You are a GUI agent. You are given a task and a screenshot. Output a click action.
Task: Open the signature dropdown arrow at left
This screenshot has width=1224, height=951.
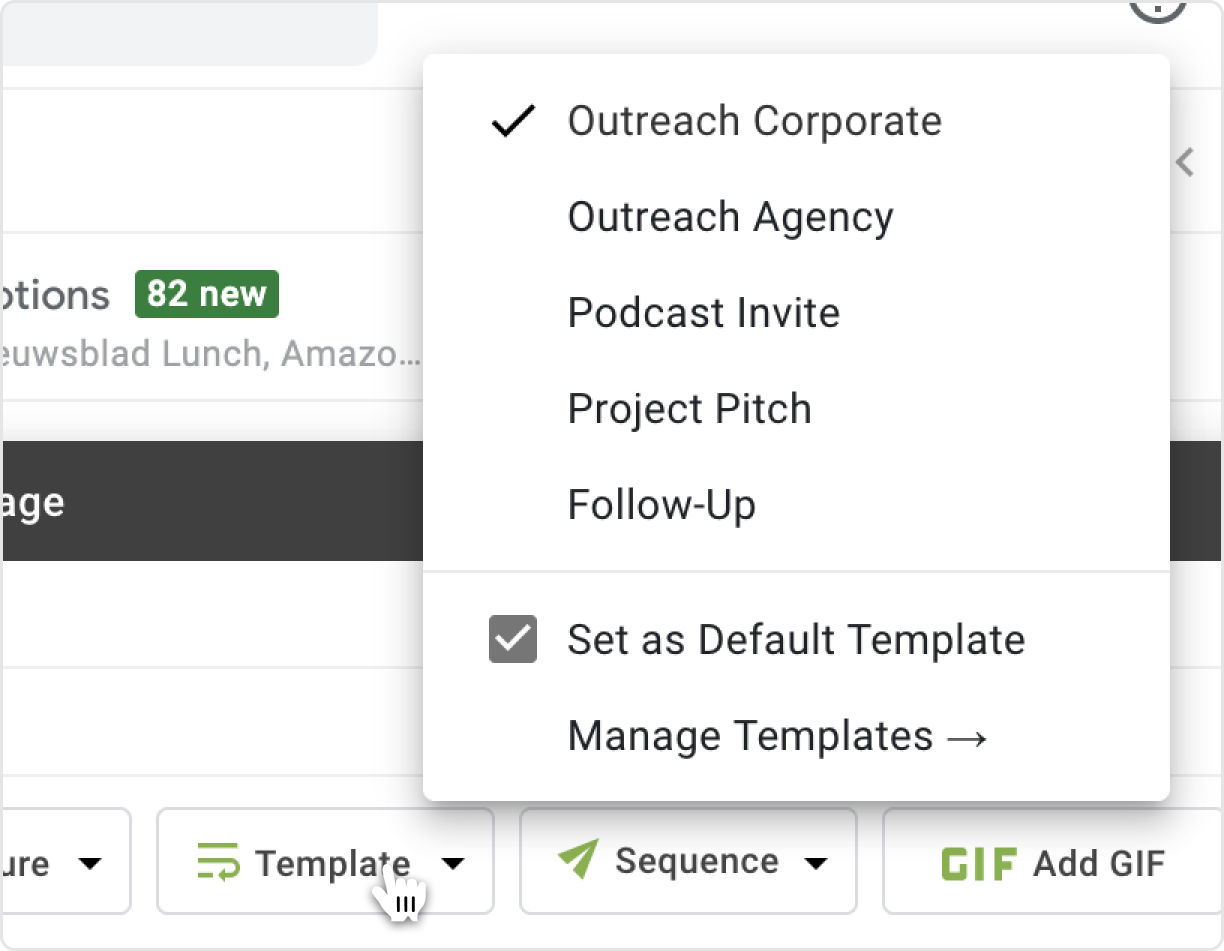[91, 863]
